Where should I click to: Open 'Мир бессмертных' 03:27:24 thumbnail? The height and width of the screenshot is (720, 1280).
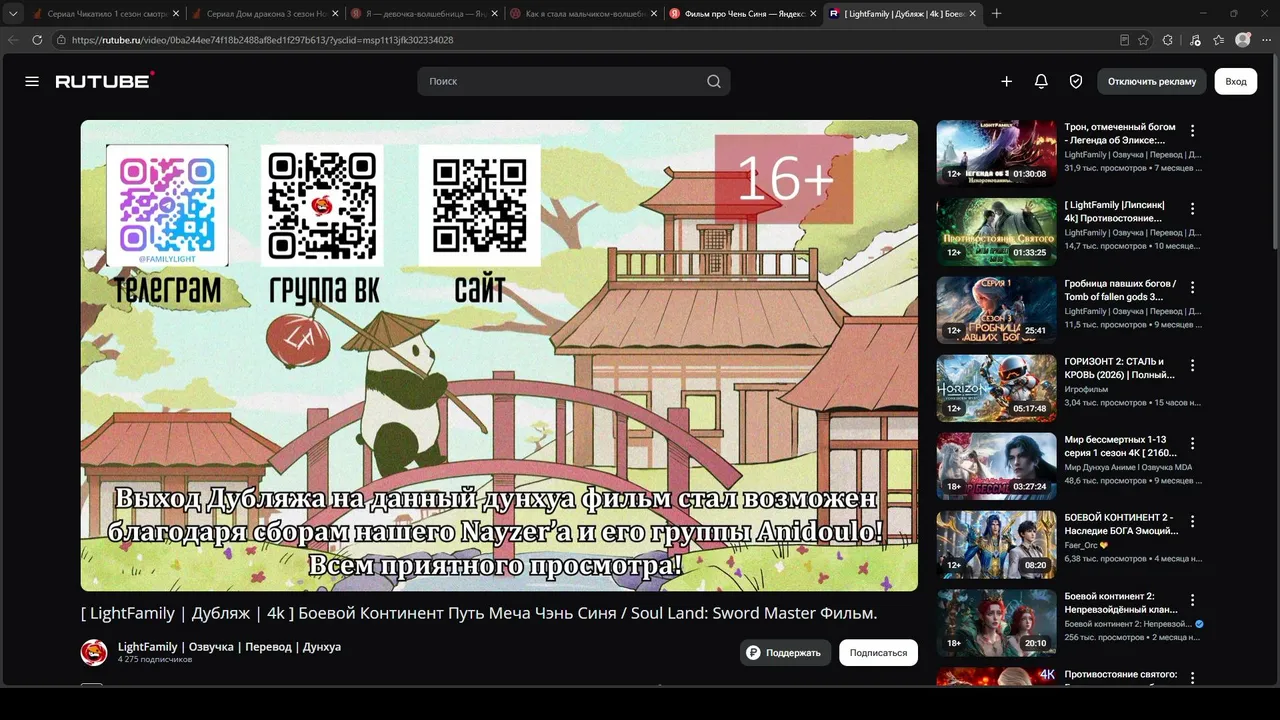996,466
